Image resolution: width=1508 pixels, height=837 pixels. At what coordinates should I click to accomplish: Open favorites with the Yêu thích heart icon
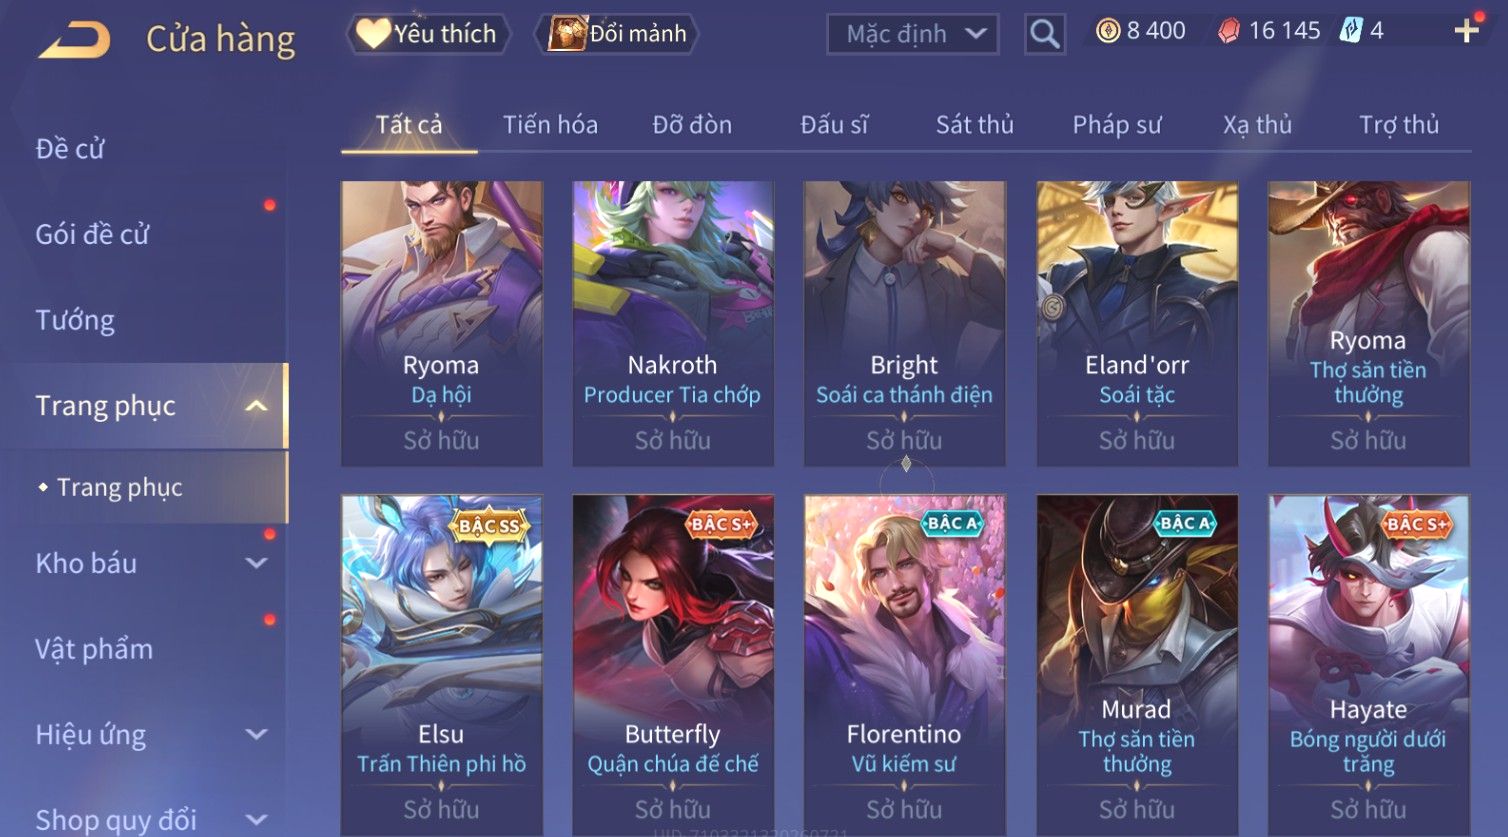(x=373, y=33)
